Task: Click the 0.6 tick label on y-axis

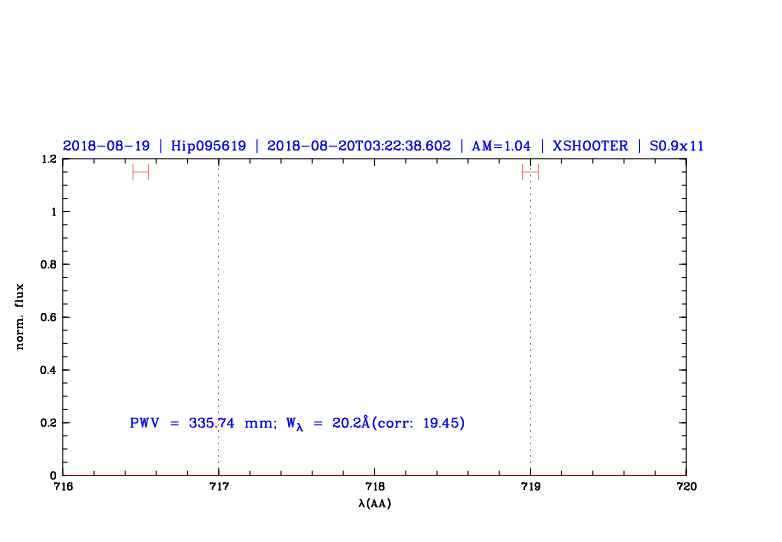Action: tap(47, 317)
